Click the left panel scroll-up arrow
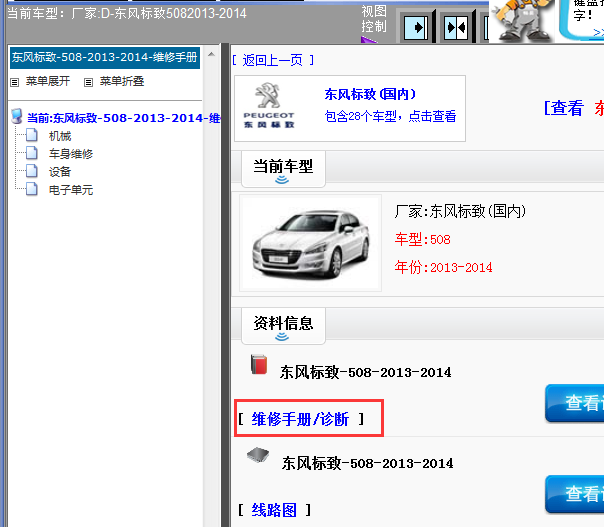The height and width of the screenshot is (527, 604). coord(211,55)
